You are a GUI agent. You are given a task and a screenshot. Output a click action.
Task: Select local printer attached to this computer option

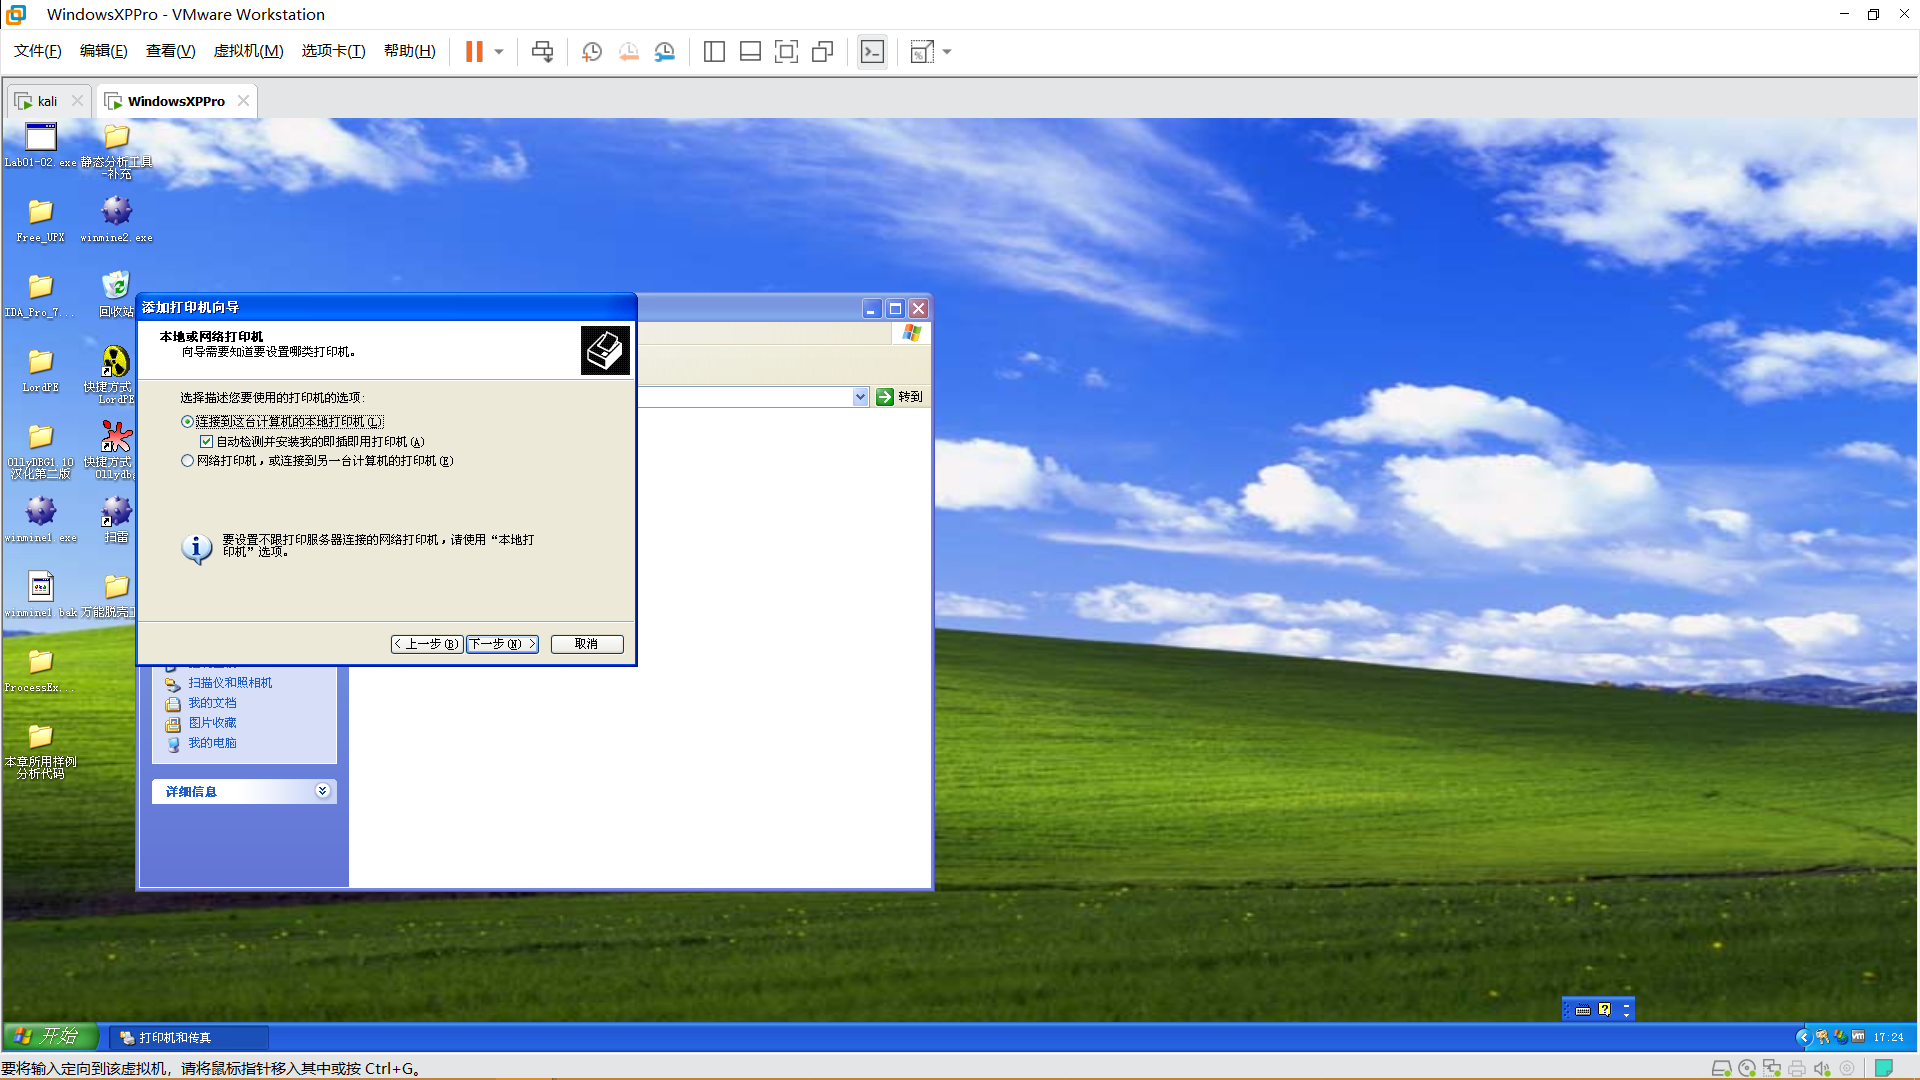282,422
